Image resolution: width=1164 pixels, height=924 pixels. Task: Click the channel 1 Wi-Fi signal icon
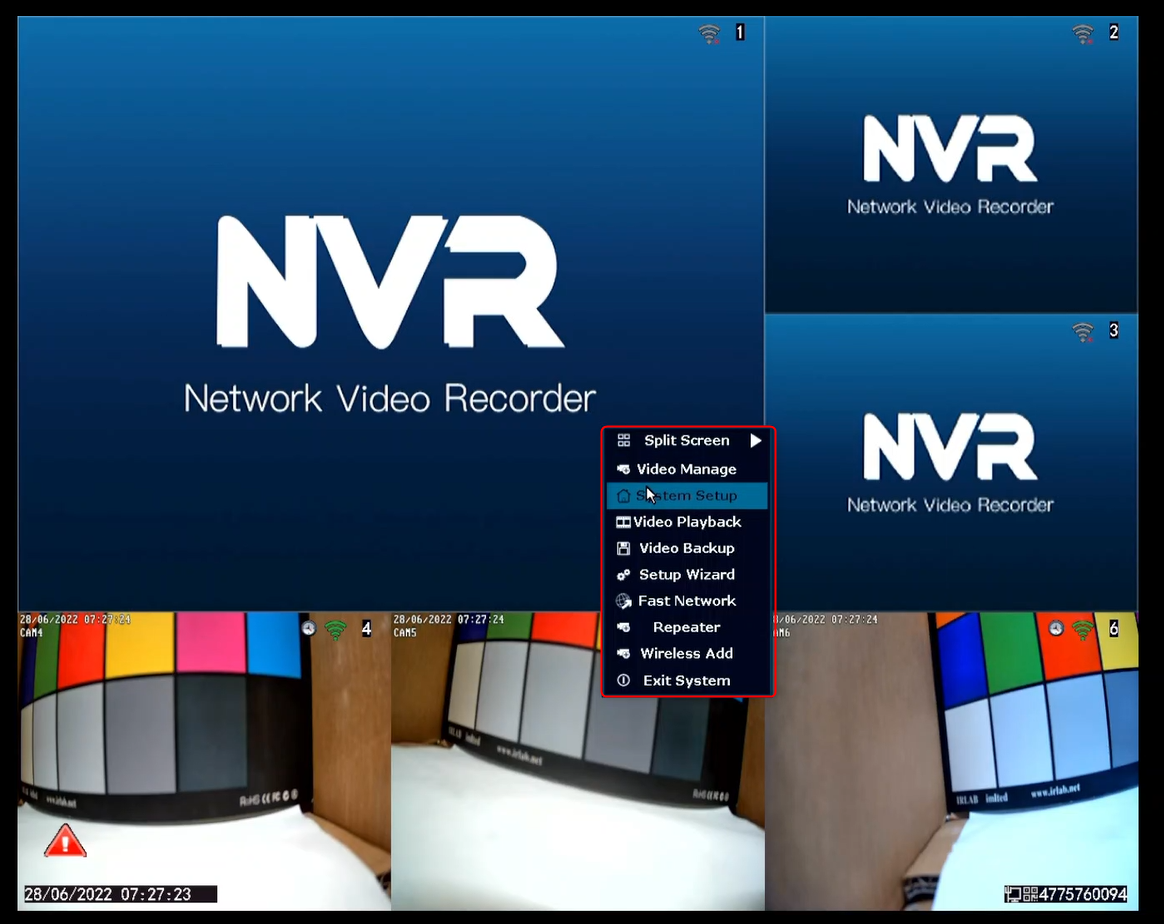point(710,33)
